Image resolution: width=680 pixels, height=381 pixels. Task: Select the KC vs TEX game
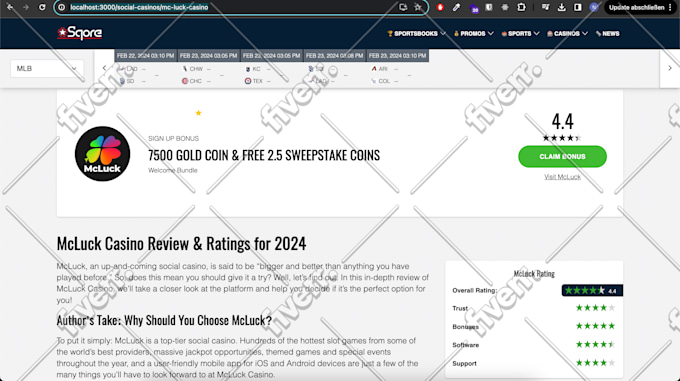point(271,75)
